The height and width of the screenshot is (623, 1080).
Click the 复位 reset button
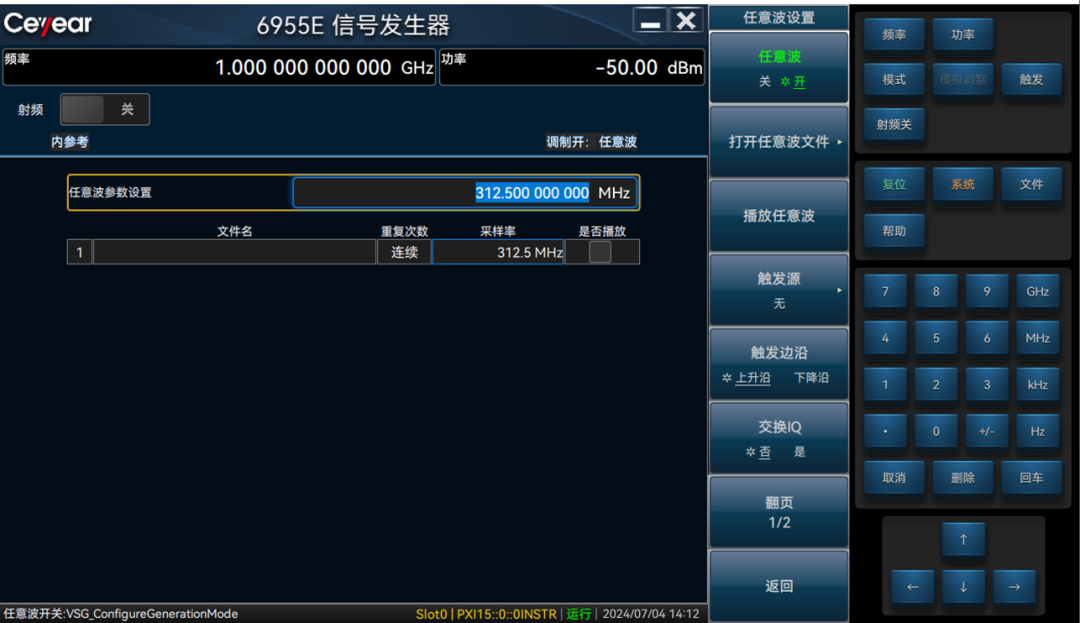pos(894,184)
